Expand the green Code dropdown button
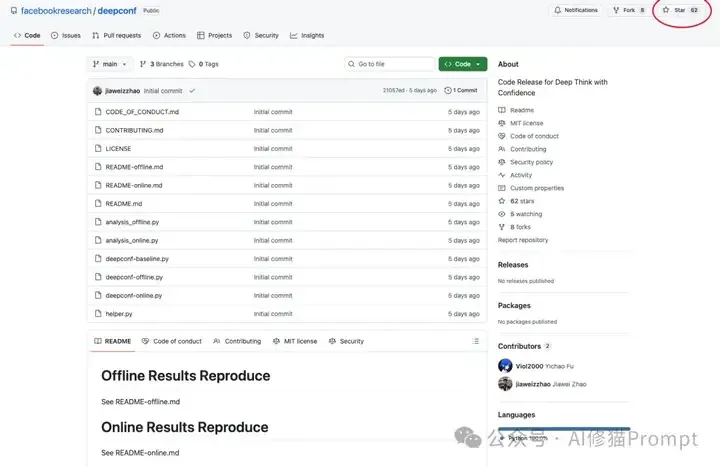This screenshot has width=720, height=467. click(x=462, y=64)
